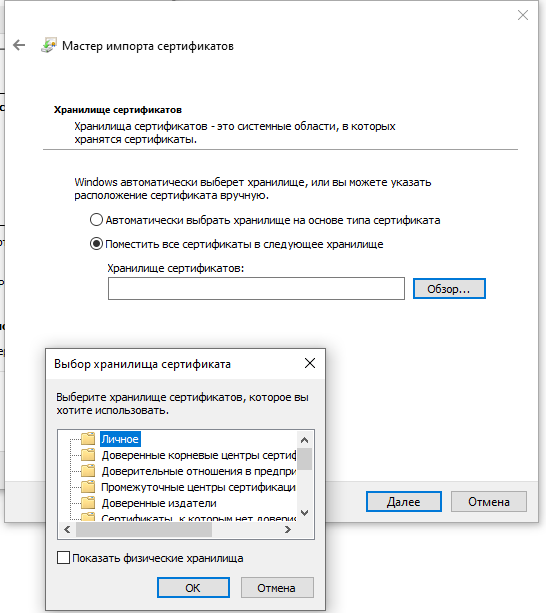Close the Выбор хранилища сертификата dialog
This screenshot has height=613, width=546.
[310, 363]
